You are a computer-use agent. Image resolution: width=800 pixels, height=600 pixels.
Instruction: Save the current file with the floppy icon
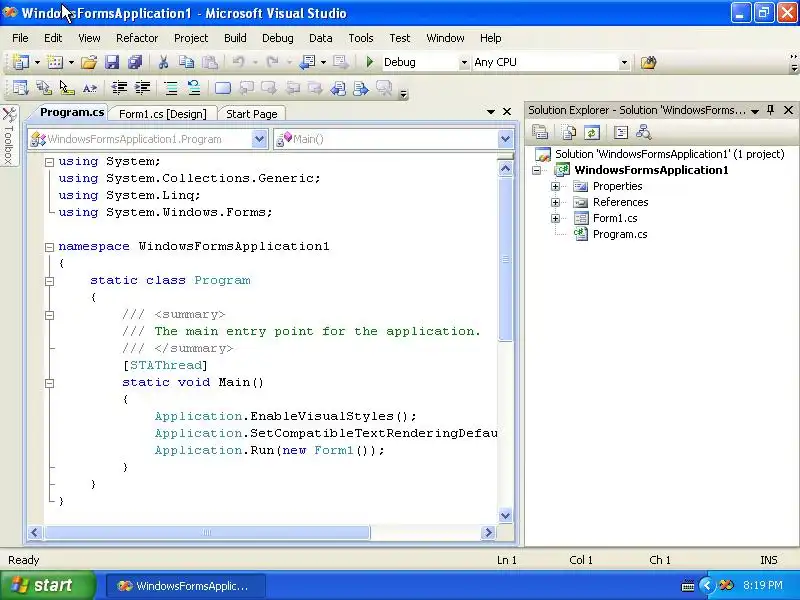pos(112,62)
